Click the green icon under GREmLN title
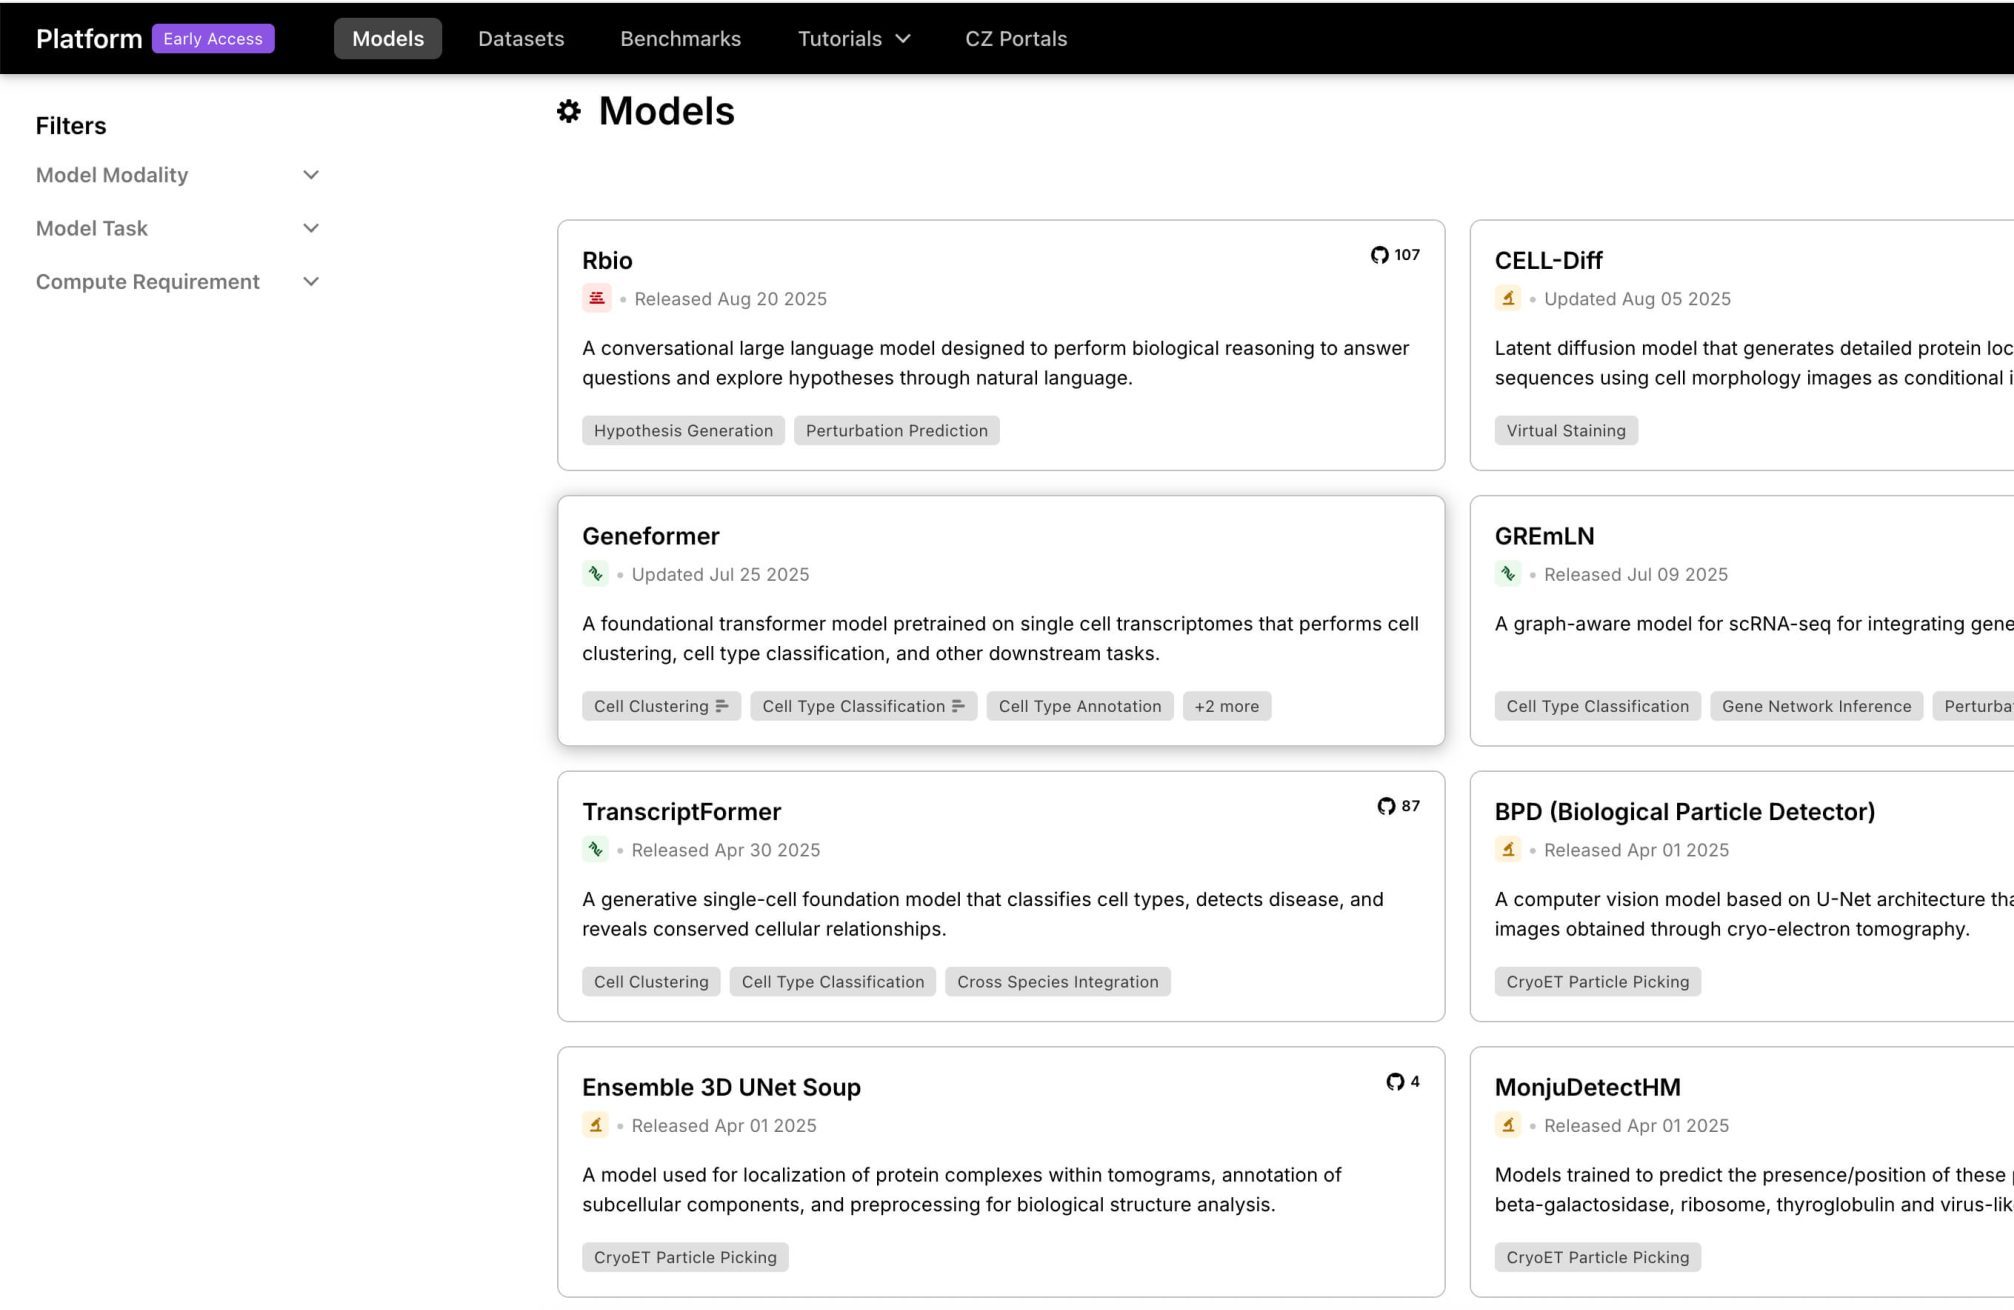Screen dimensions: 2014x1310 [1507, 574]
